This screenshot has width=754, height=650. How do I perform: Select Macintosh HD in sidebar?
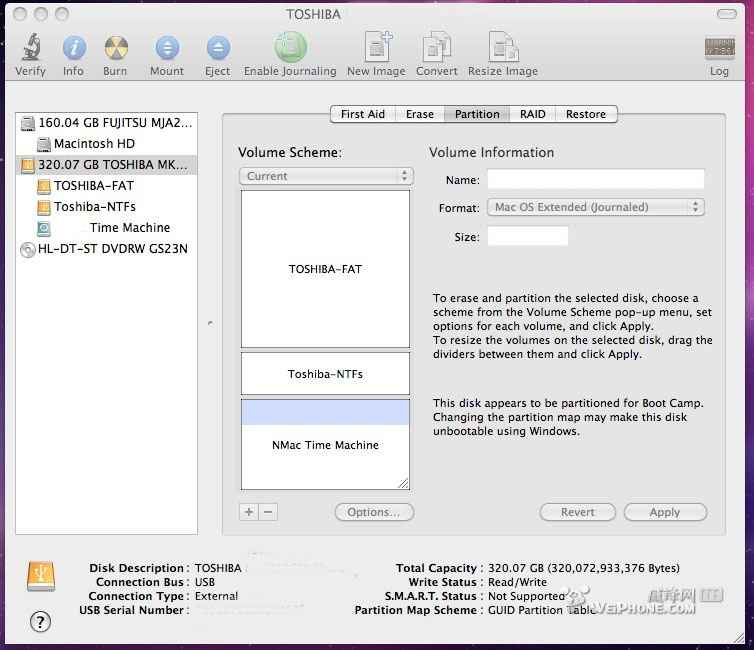94,143
